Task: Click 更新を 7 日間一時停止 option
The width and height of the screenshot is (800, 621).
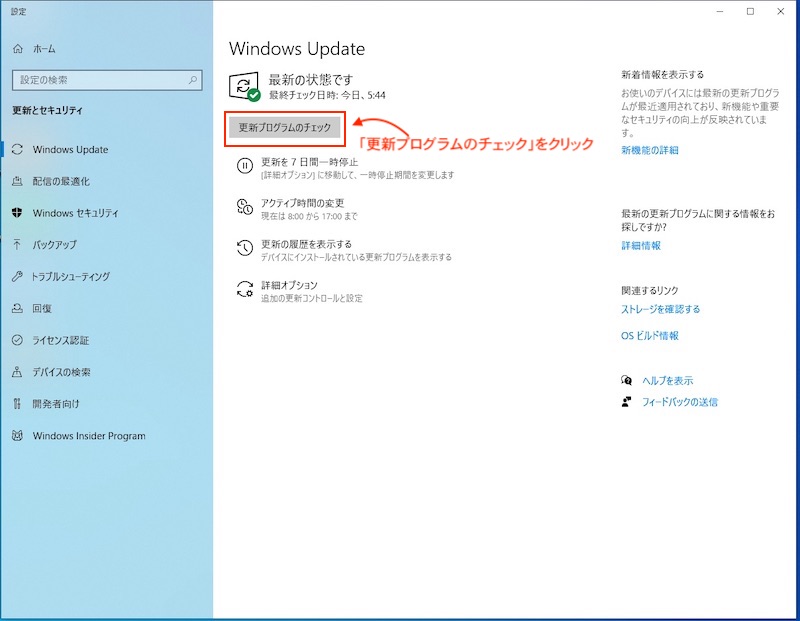Action: click(x=310, y=162)
